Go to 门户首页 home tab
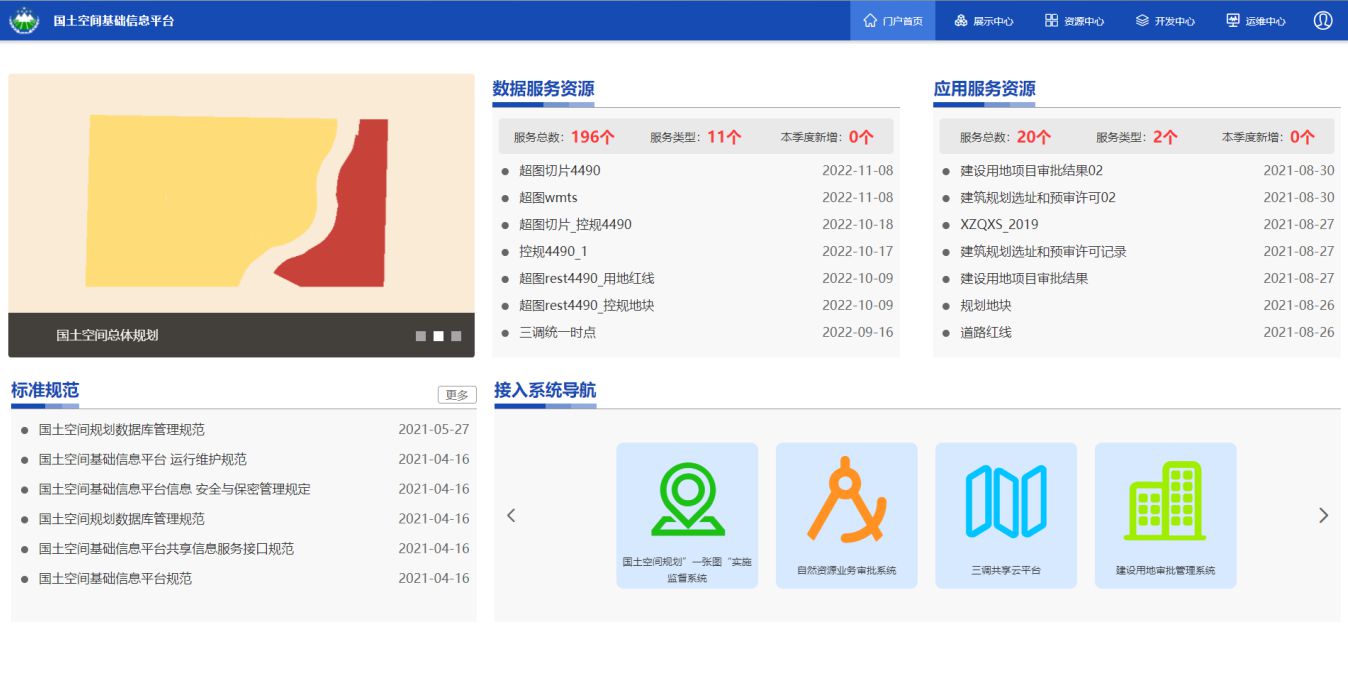The height and width of the screenshot is (678, 1348). tap(892, 21)
